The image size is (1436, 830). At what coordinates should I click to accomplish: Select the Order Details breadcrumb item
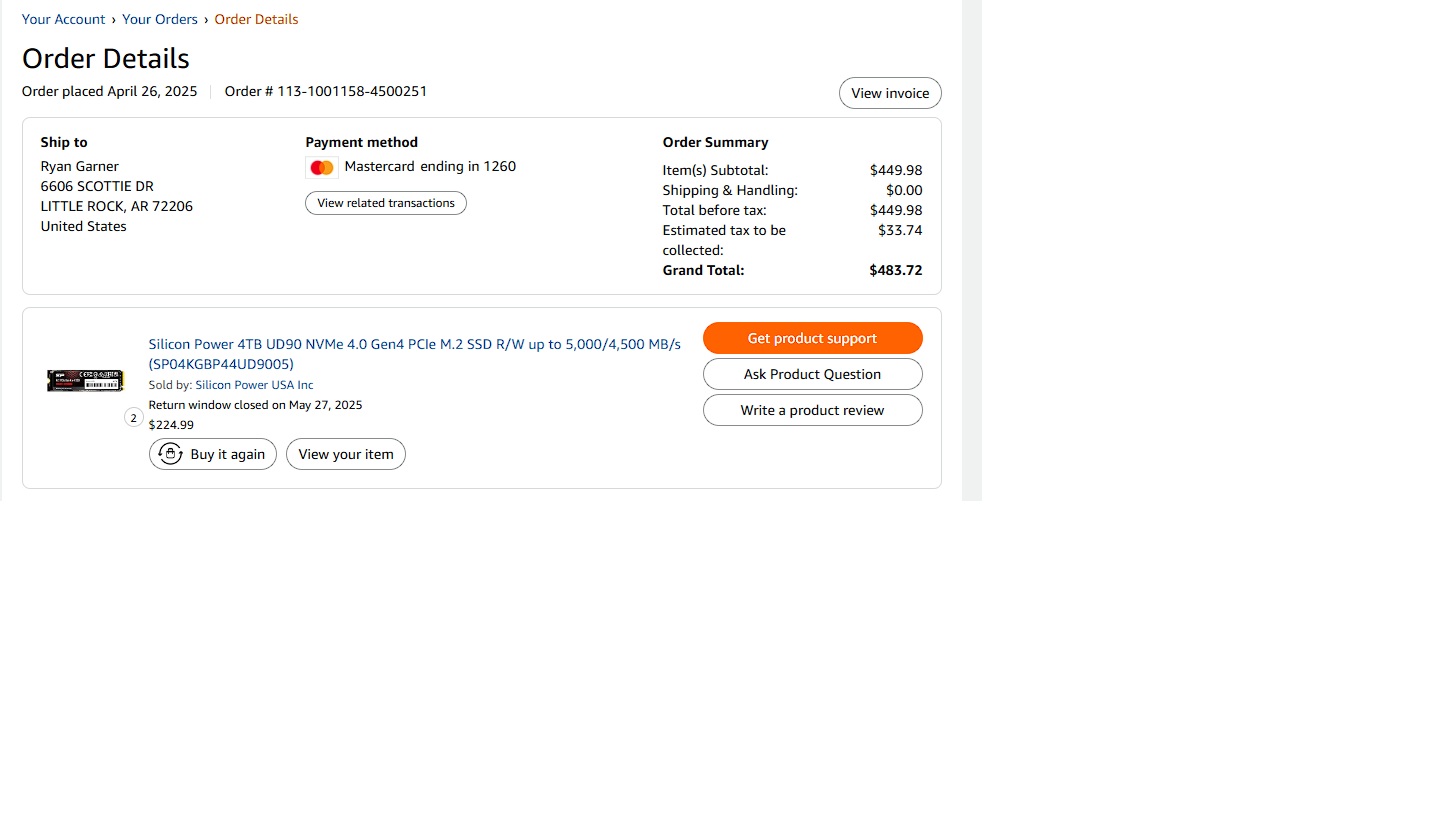point(256,19)
